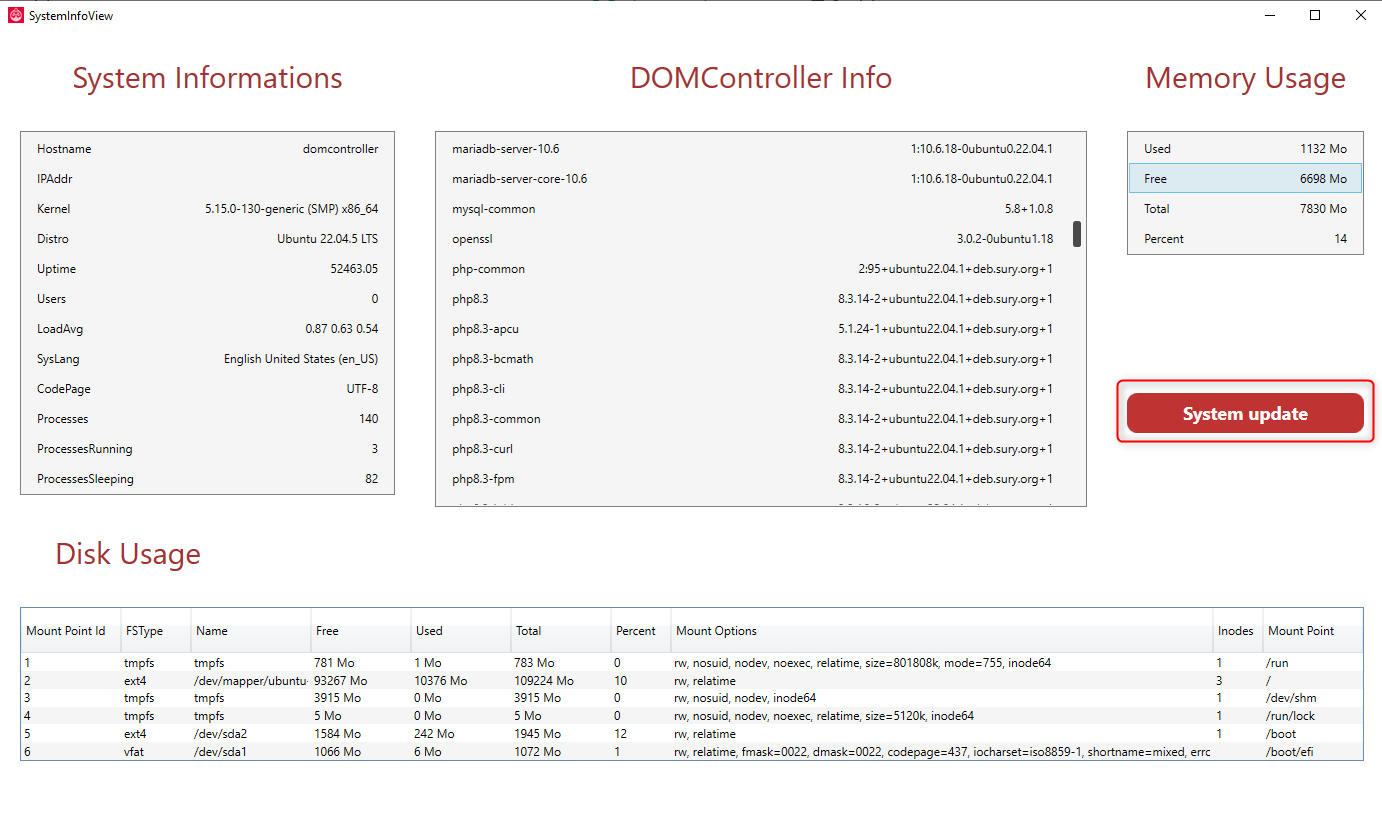Click the Mount Options column header
Screen dimensions: 1382x827
coord(942,631)
